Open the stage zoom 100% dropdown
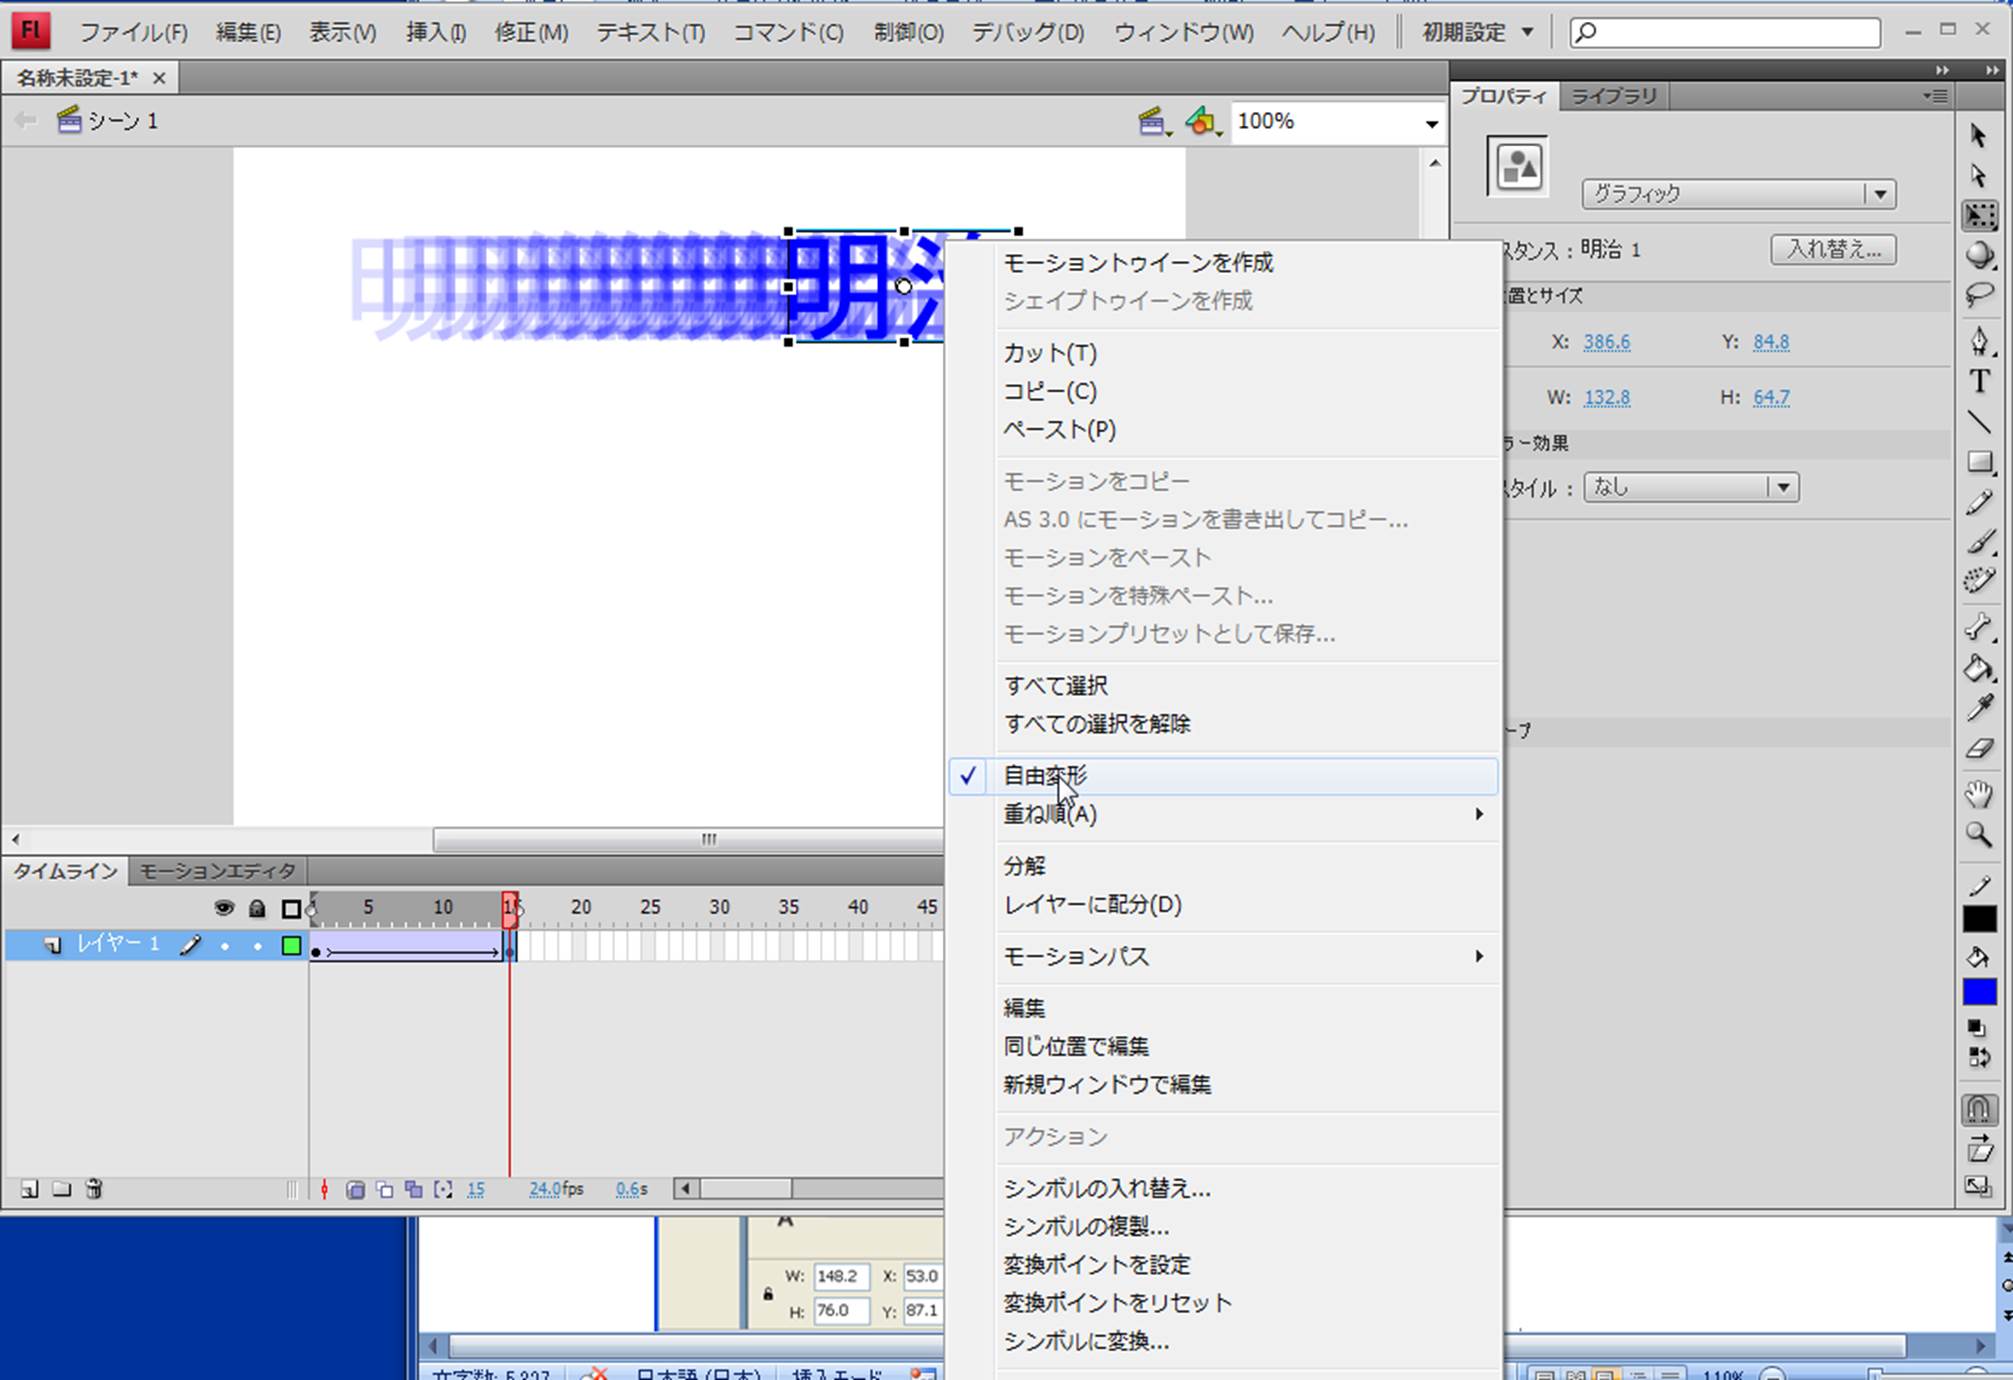 1431,123
